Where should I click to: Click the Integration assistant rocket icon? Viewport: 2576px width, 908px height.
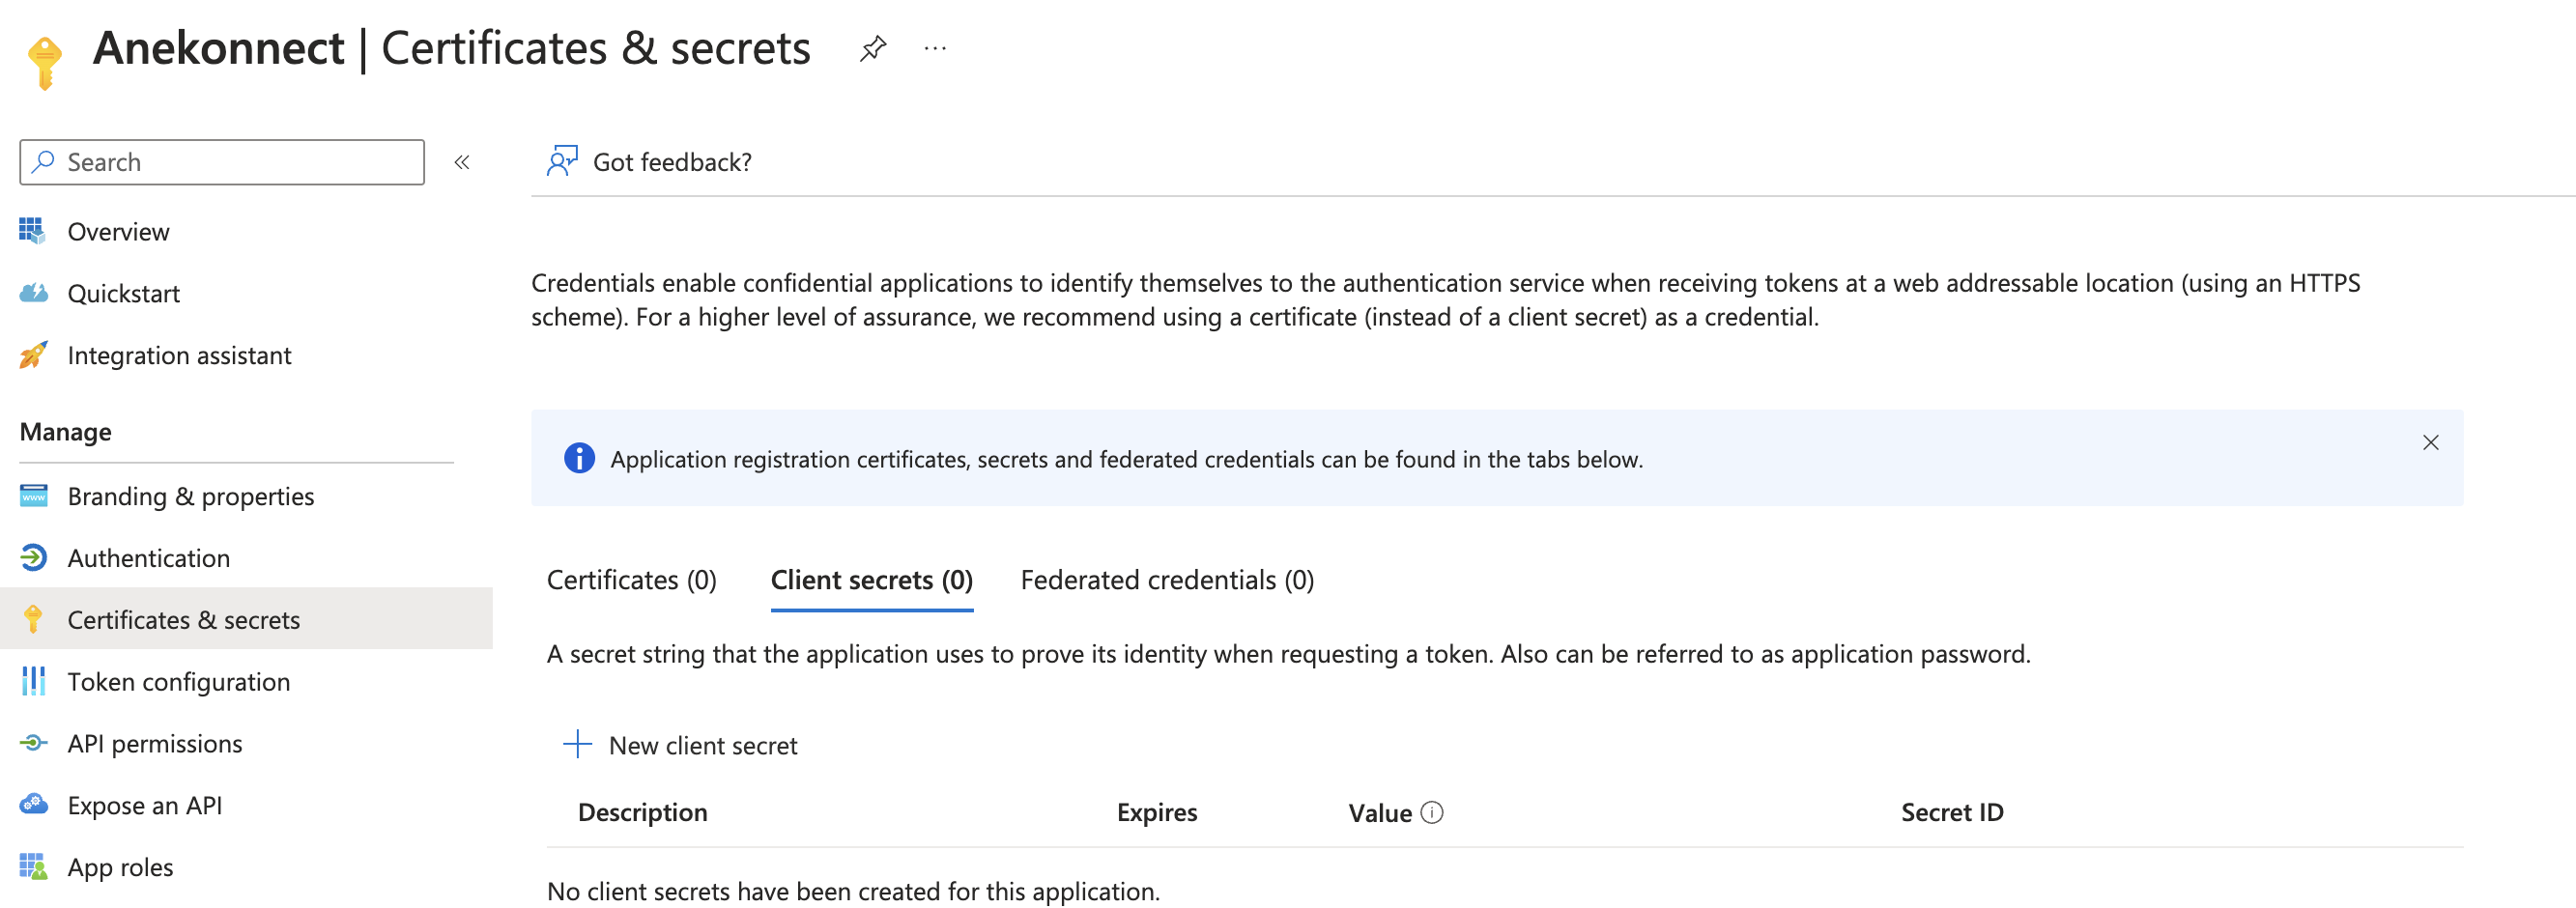click(x=33, y=355)
